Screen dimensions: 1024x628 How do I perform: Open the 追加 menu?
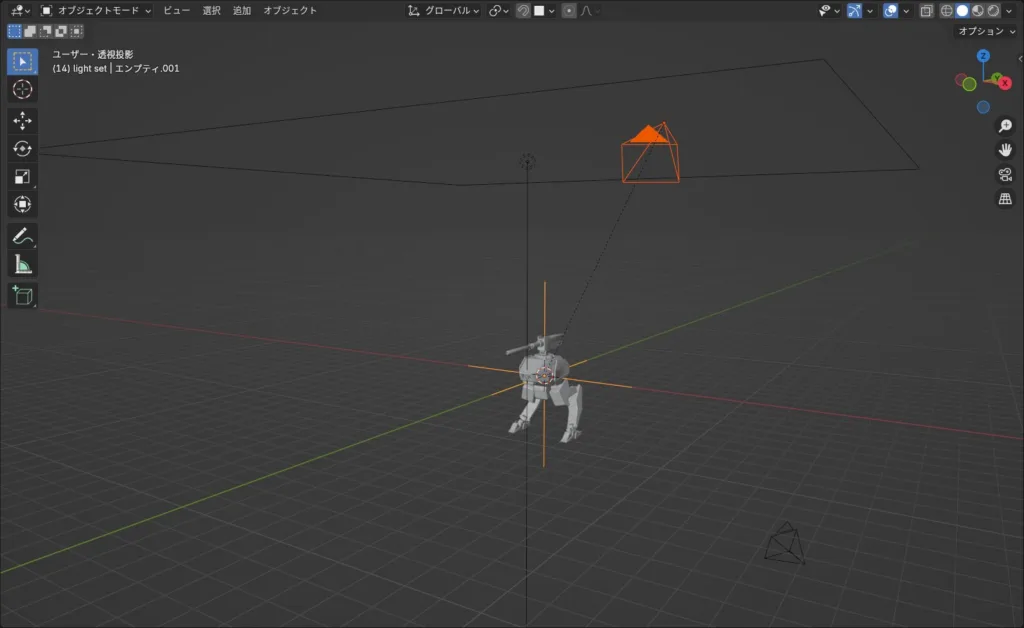click(x=242, y=11)
